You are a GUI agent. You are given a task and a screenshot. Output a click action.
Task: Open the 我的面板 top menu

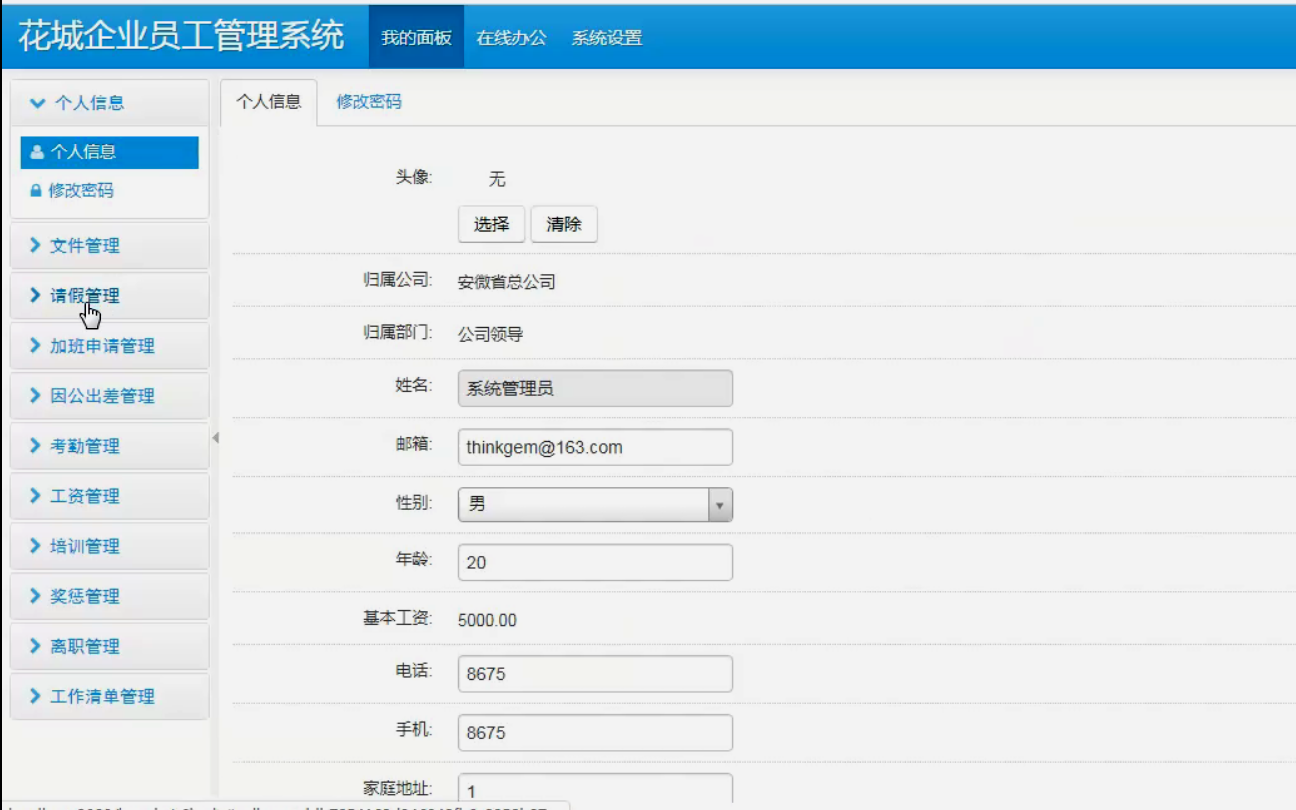tap(416, 38)
